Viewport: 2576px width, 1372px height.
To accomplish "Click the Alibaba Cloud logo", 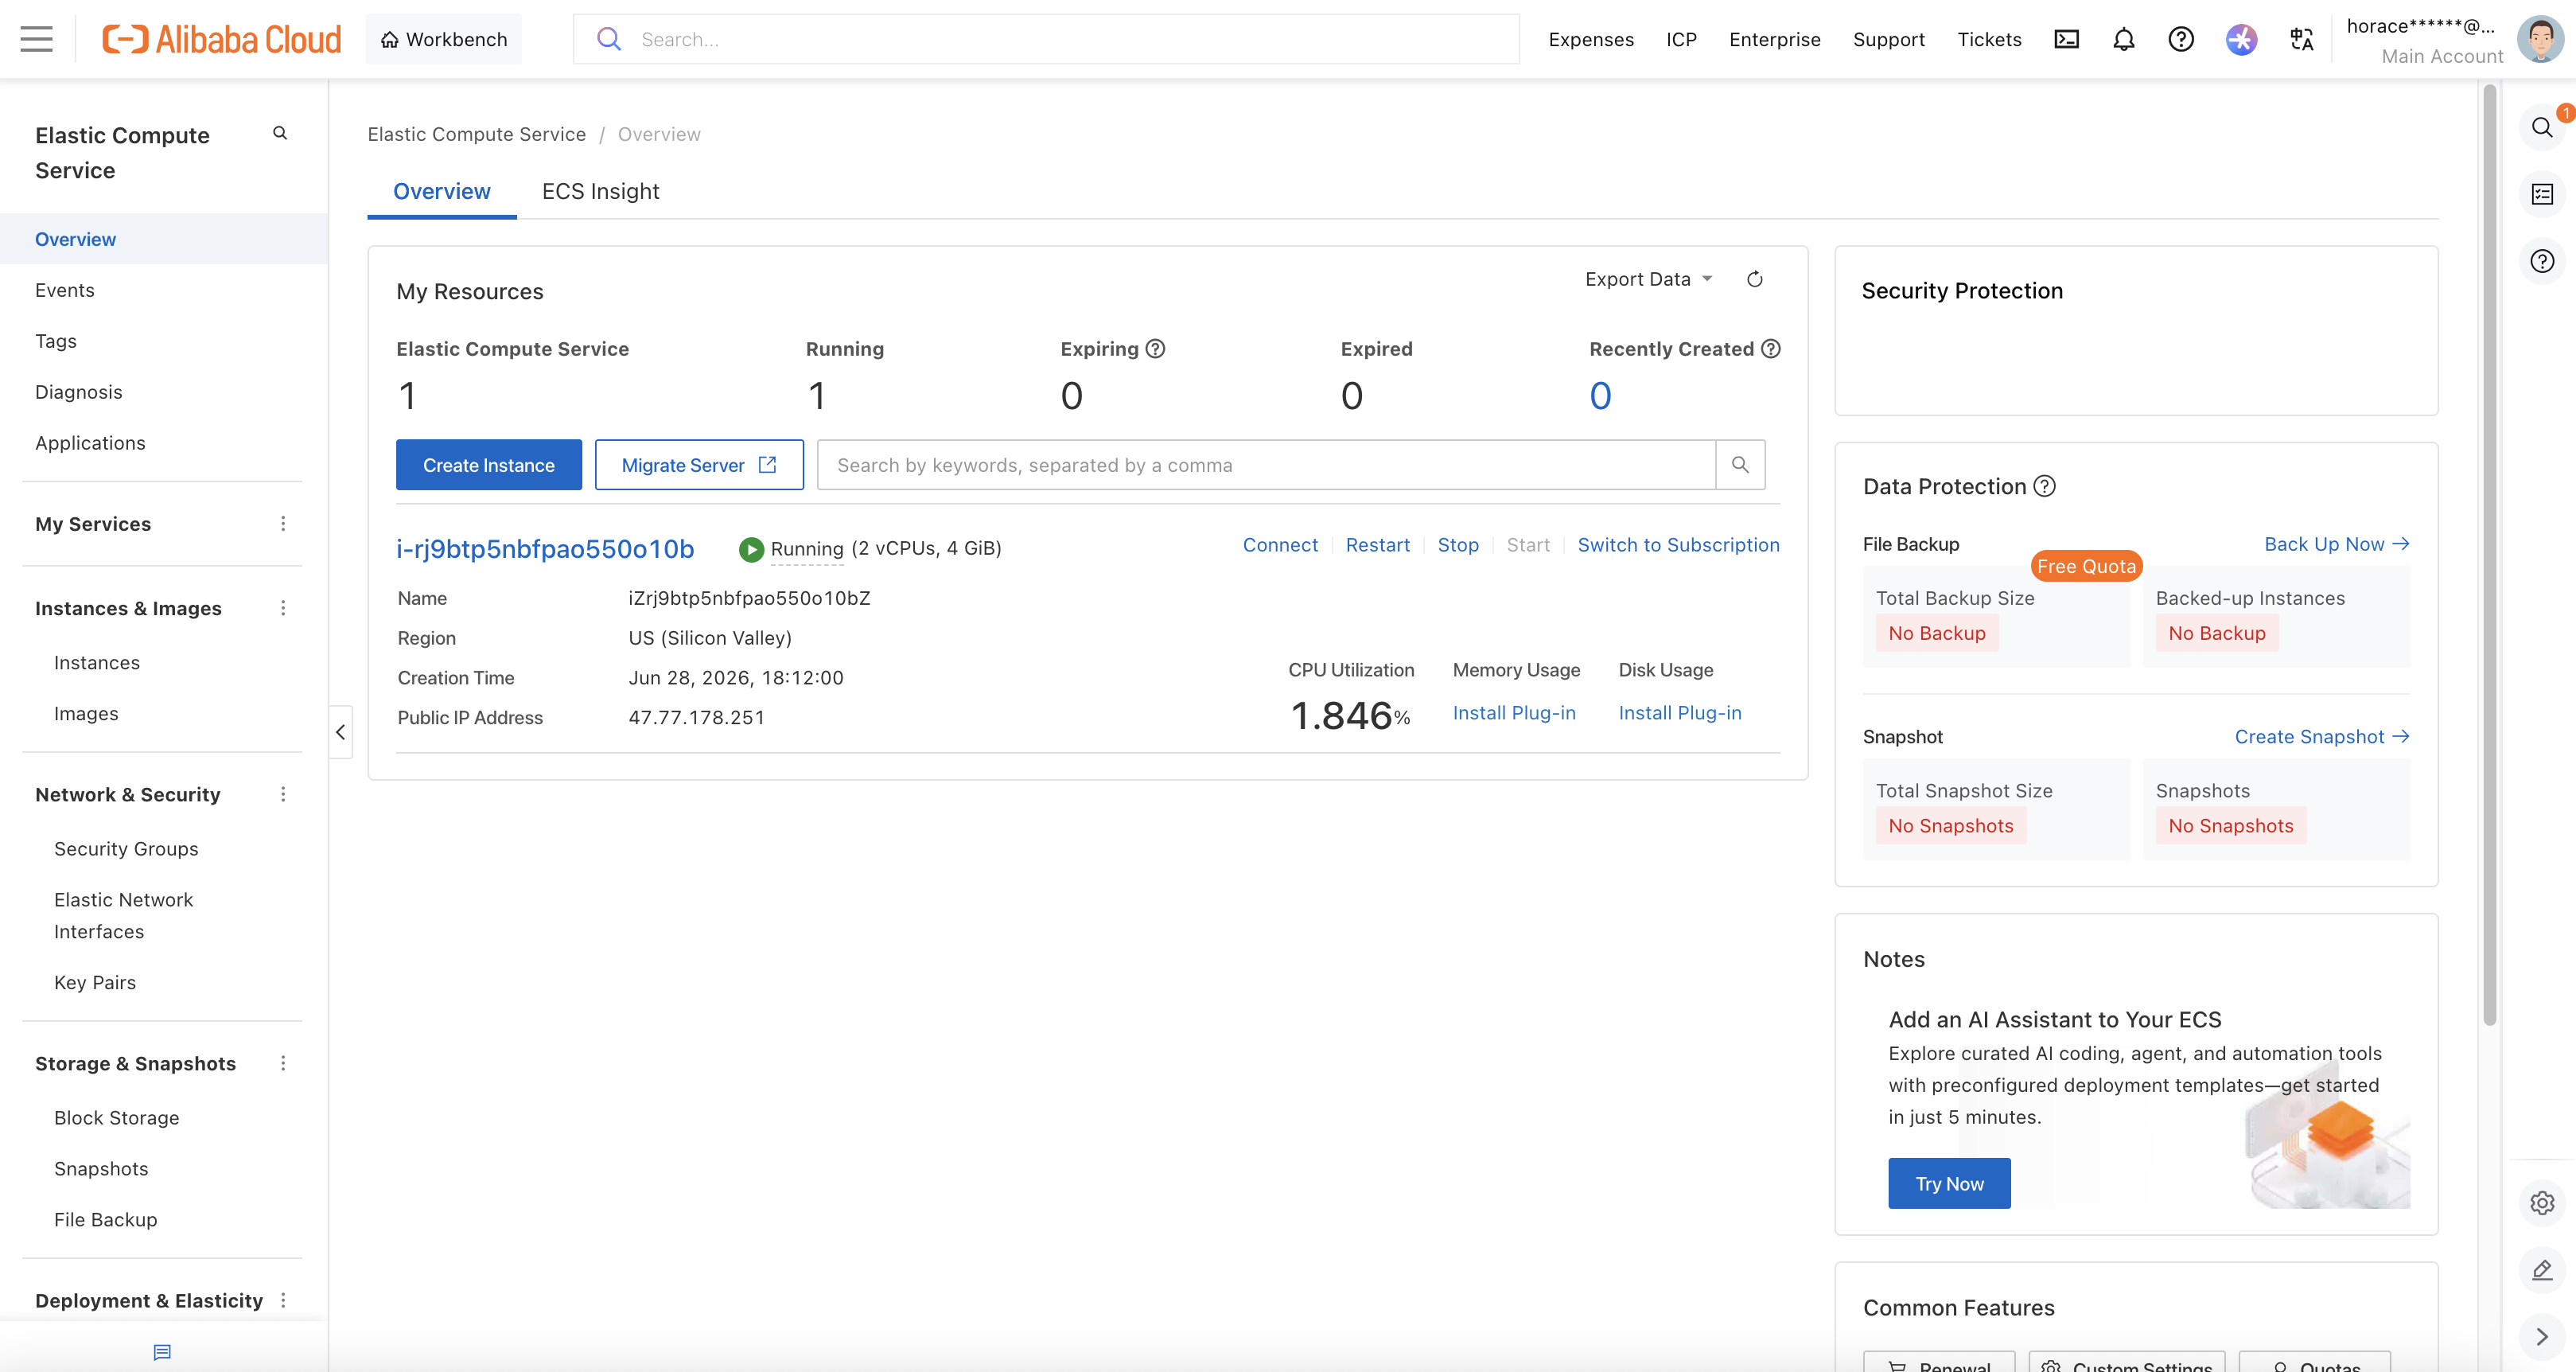I will 221,39.
